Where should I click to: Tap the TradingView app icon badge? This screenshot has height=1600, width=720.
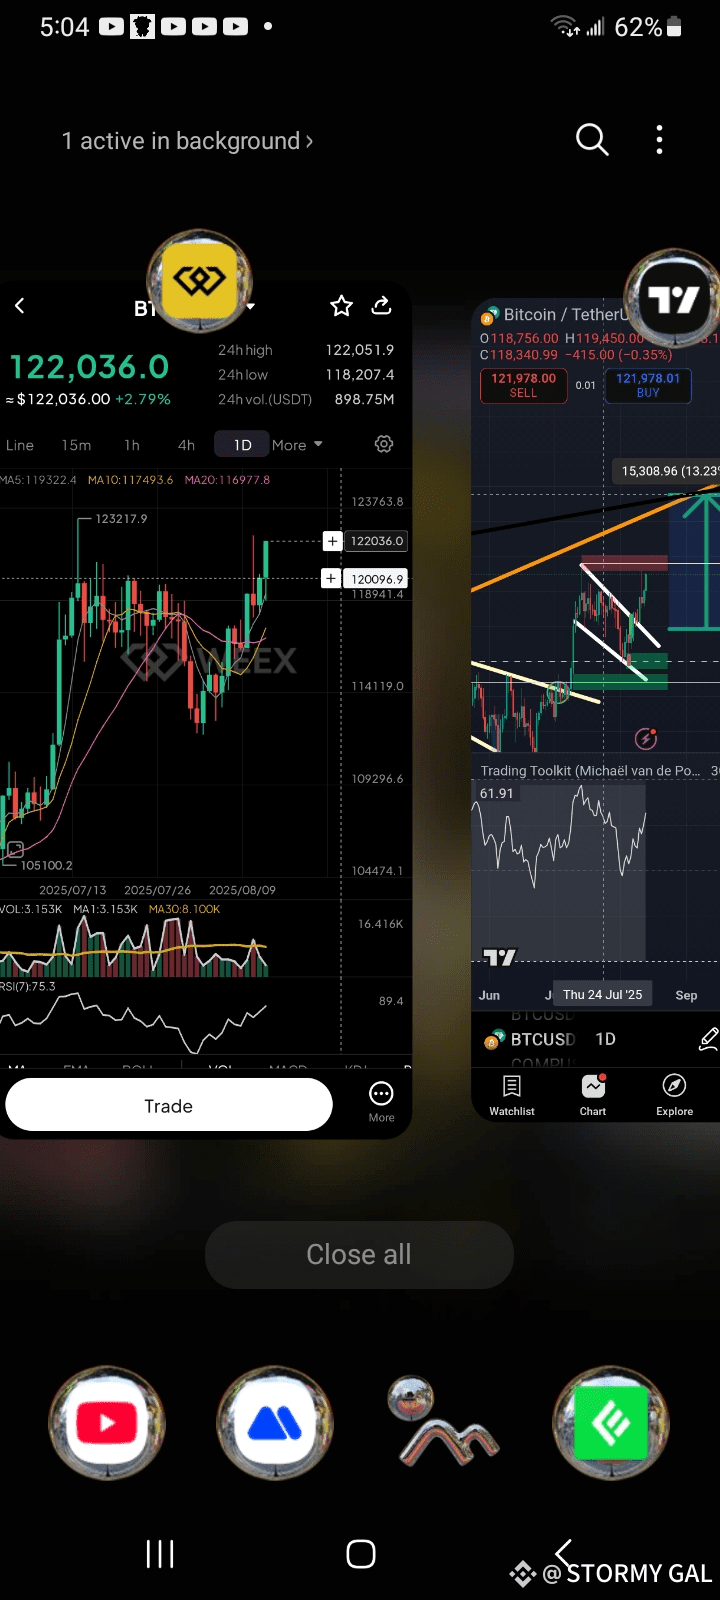(x=673, y=299)
